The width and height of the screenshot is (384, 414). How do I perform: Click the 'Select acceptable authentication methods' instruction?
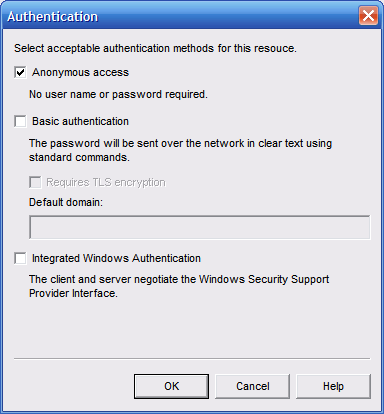point(155,48)
